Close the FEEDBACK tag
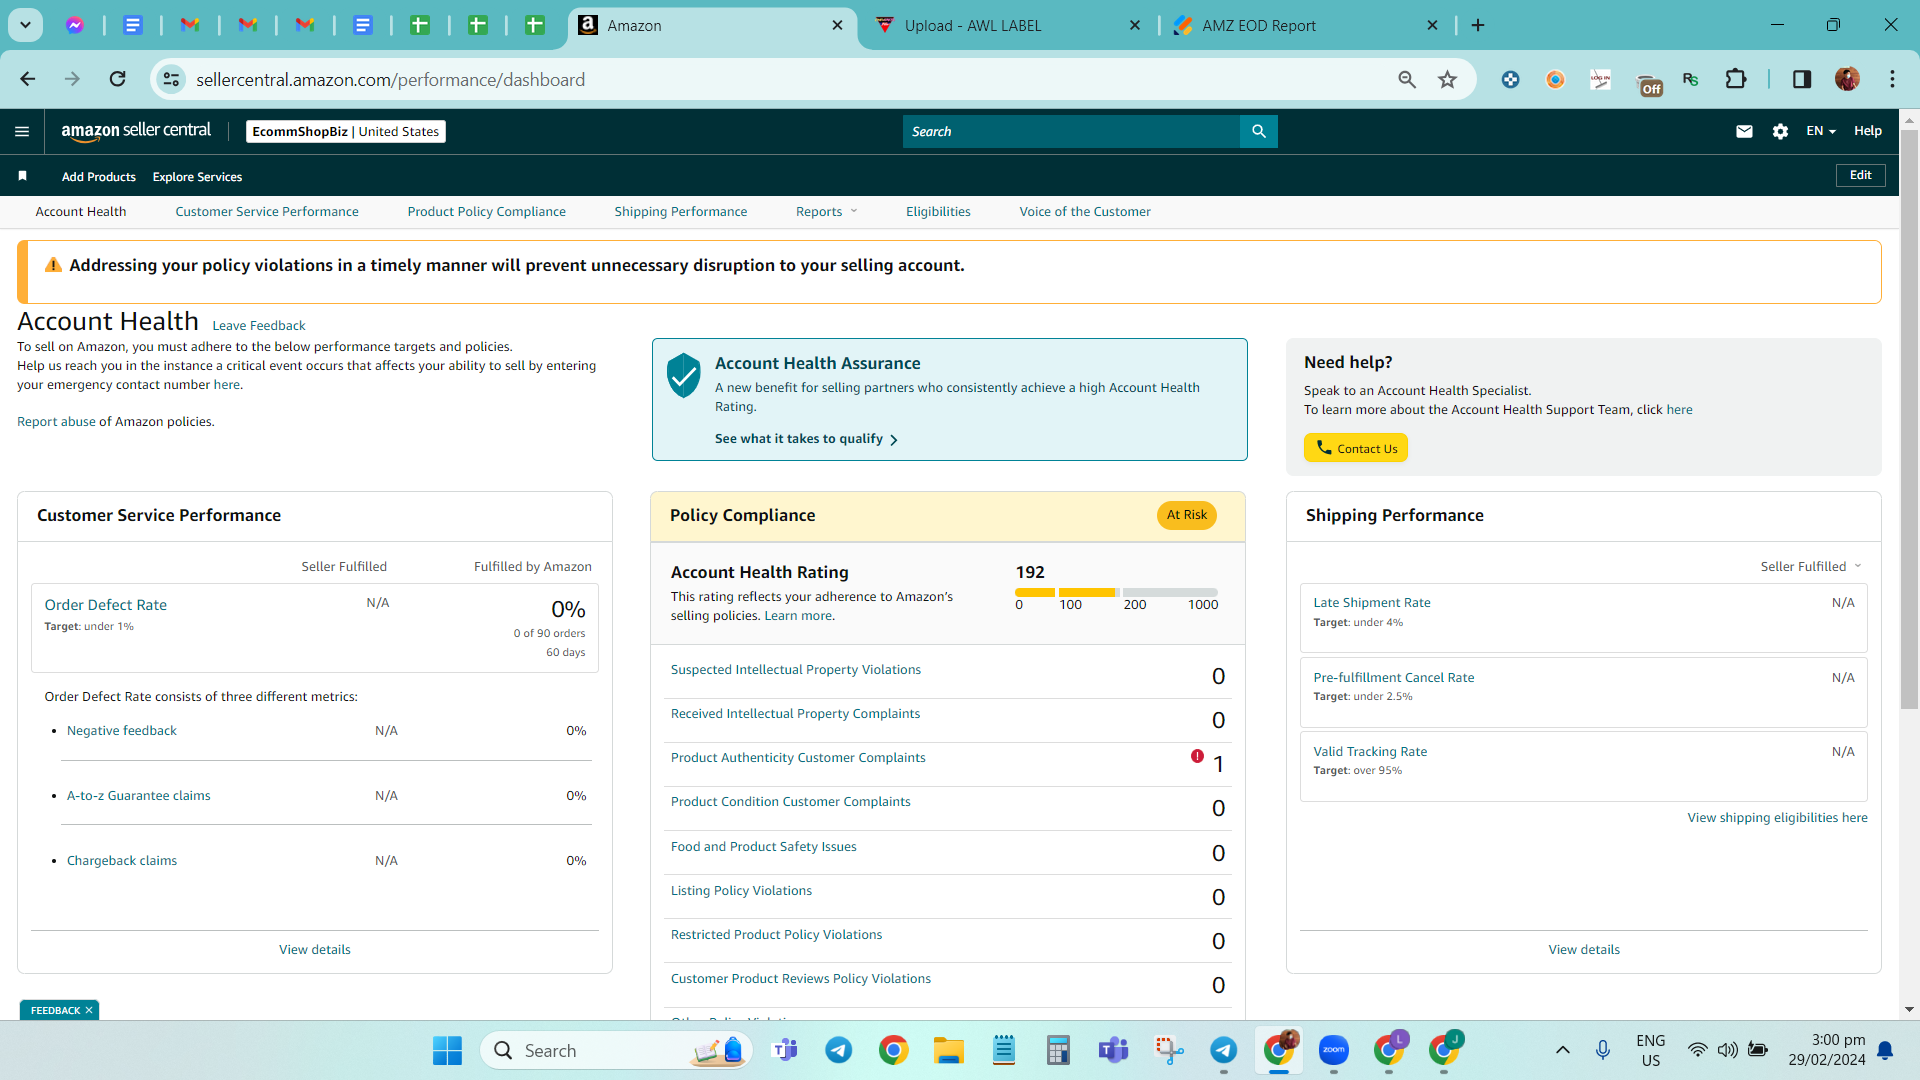Screen dimensions: 1920x1080 89,1010
